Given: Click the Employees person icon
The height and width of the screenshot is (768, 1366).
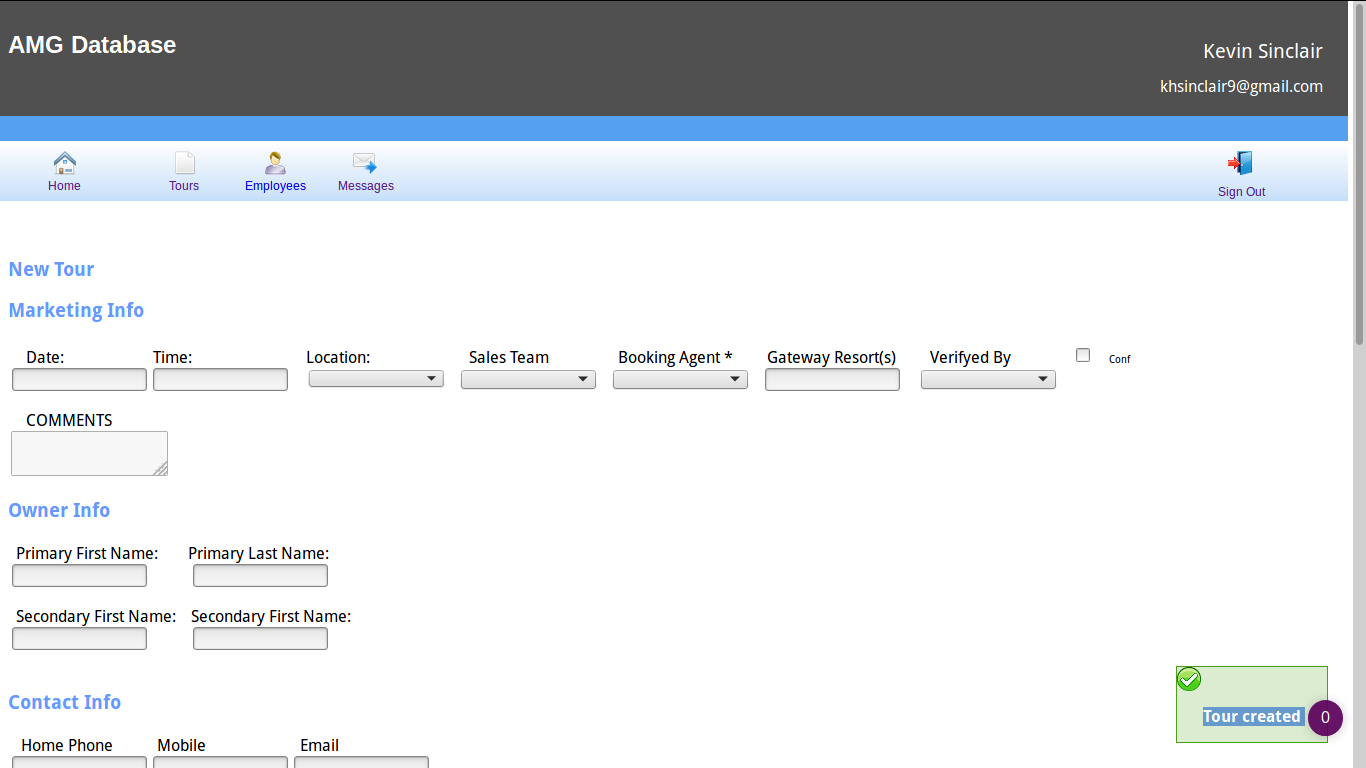Looking at the screenshot, I should point(275,163).
